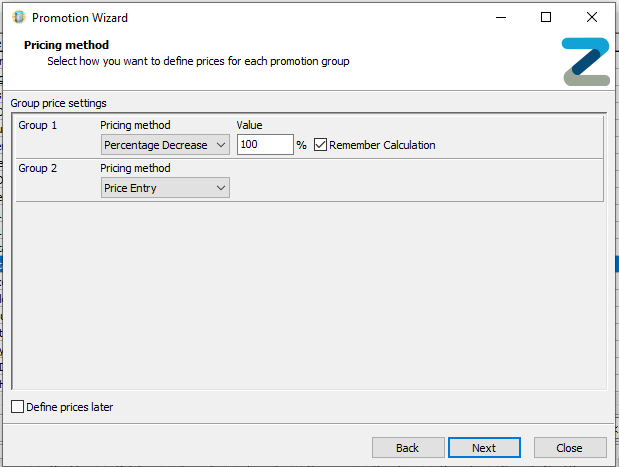Open Group 2 Price Entry dropdown
The image size is (619, 467).
[165, 188]
